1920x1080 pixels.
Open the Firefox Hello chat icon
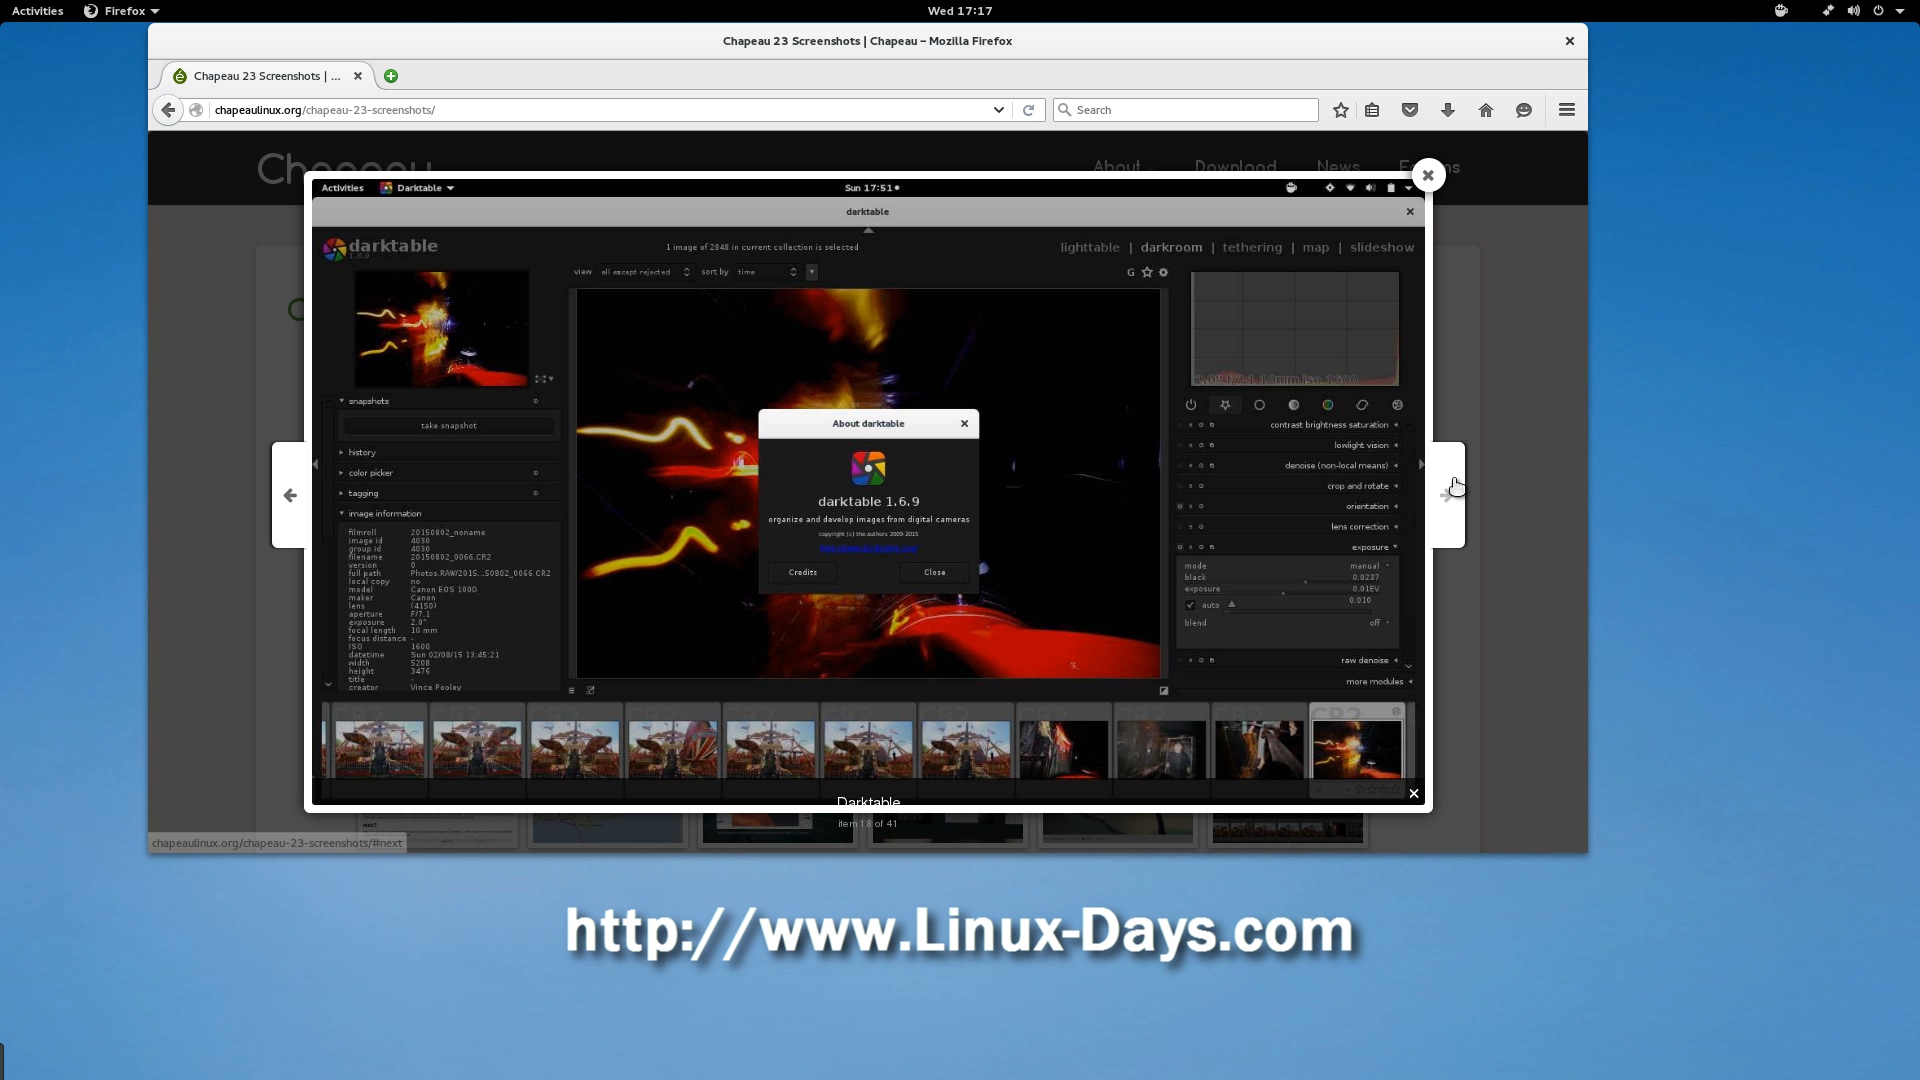[x=1524, y=110]
